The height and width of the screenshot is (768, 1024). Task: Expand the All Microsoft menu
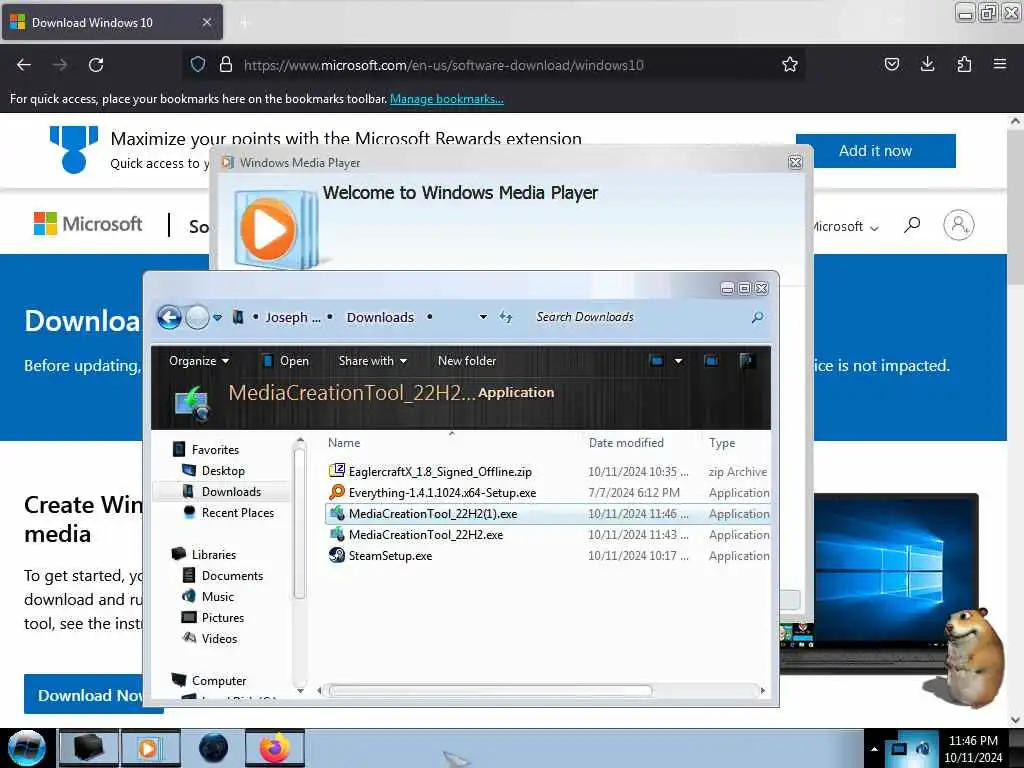pyautogui.click(x=846, y=227)
